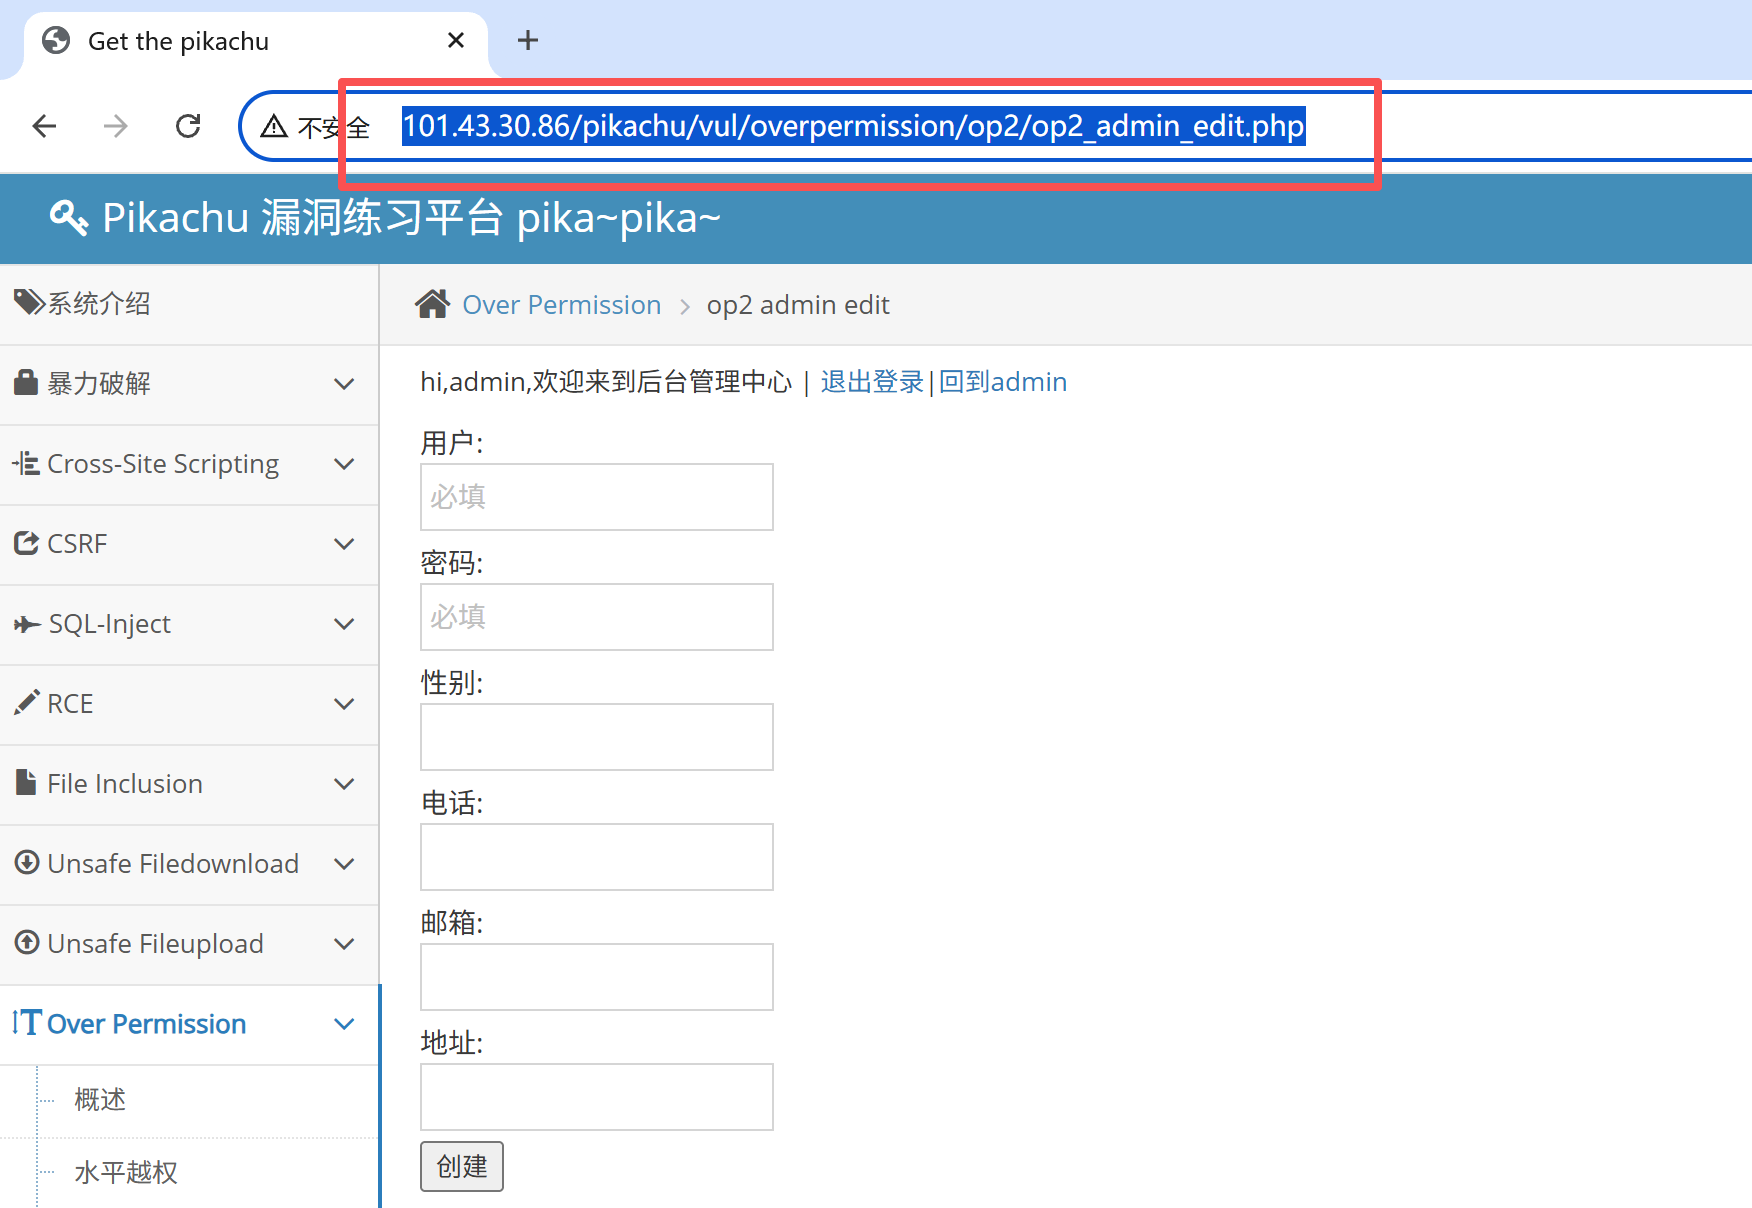
Task: Click the SQL-Inject plane icon
Action: 27,624
